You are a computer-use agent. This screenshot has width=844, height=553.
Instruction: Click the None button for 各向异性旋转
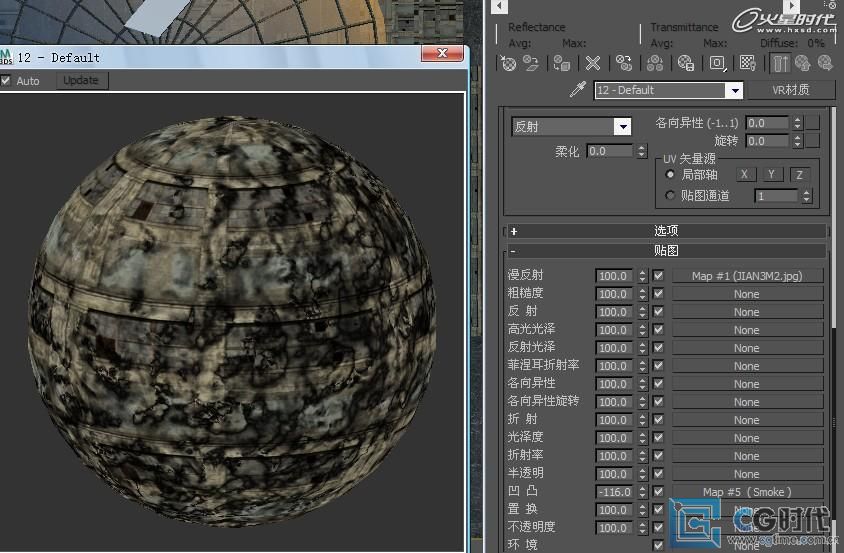point(747,402)
